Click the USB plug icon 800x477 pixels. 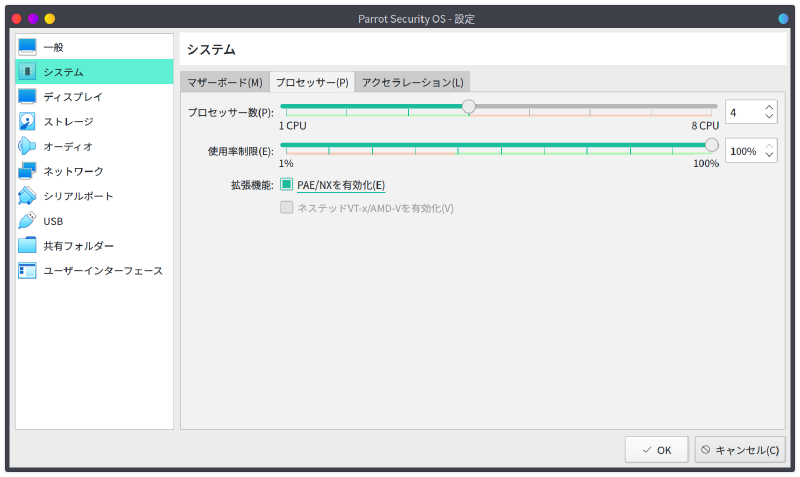pyautogui.click(x=27, y=221)
